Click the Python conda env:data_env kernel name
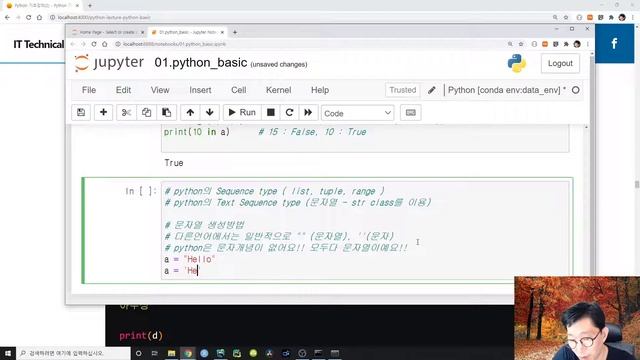Image resolution: width=640 pixels, height=360 pixels. tap(504, 90)
